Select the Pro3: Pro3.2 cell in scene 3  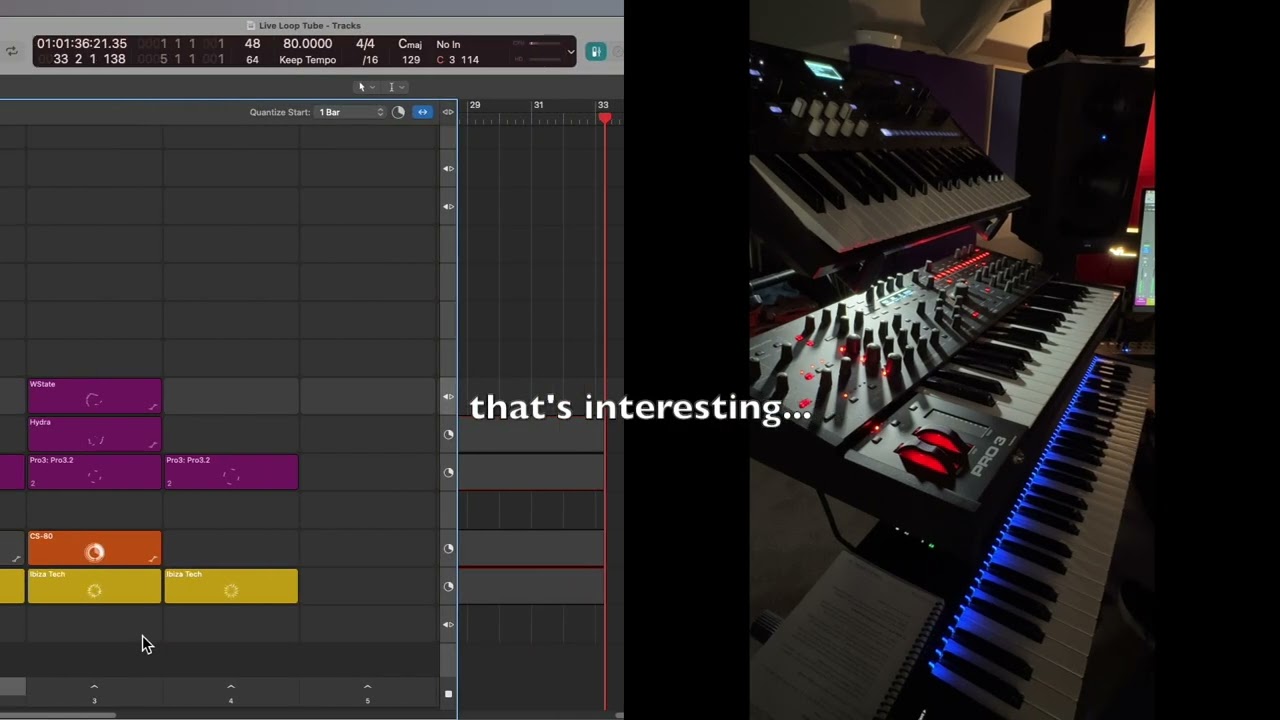coord(94,472)
